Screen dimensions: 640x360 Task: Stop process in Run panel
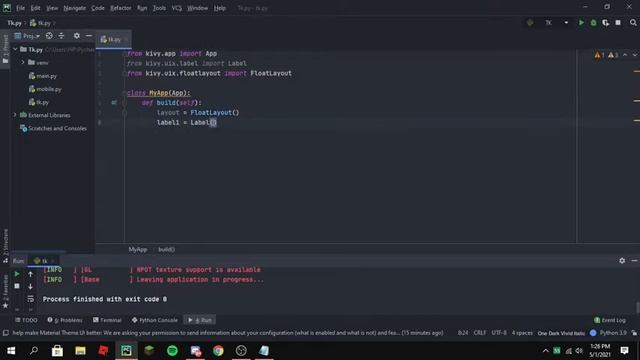(x=17, y=286)
